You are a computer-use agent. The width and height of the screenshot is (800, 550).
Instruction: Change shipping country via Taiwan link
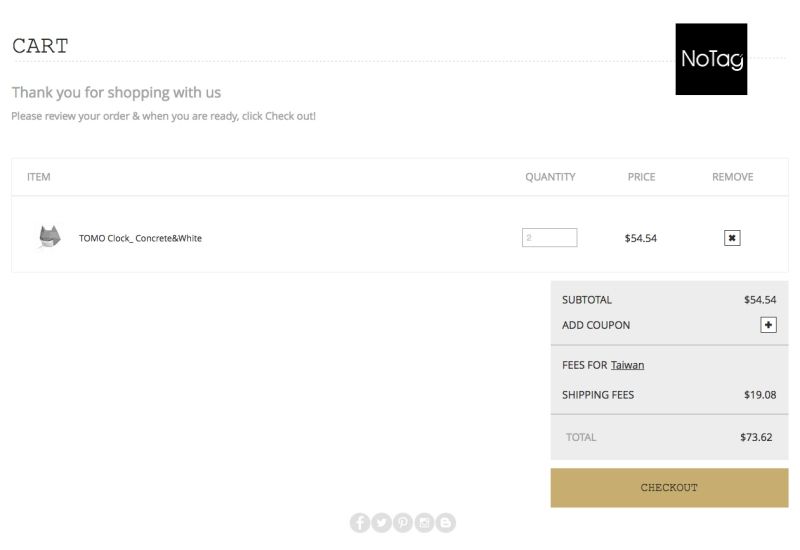[628, 365]
